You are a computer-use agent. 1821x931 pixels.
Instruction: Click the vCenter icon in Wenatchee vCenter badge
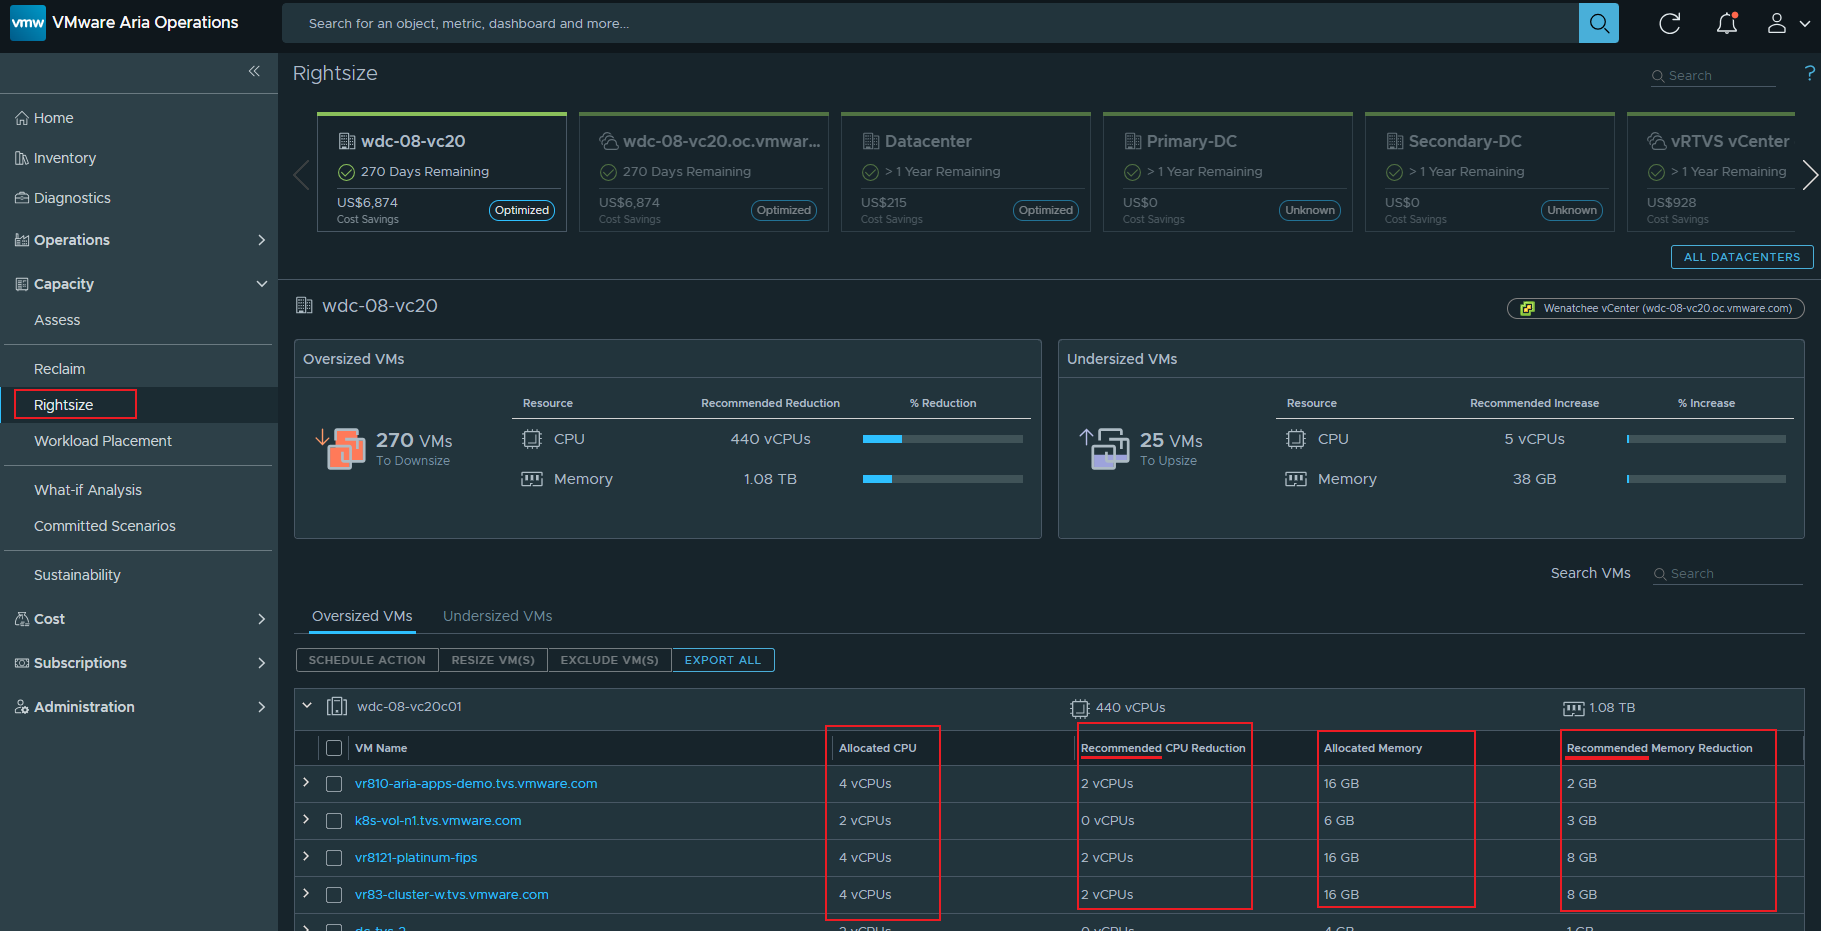click(x=1527, y=308)
